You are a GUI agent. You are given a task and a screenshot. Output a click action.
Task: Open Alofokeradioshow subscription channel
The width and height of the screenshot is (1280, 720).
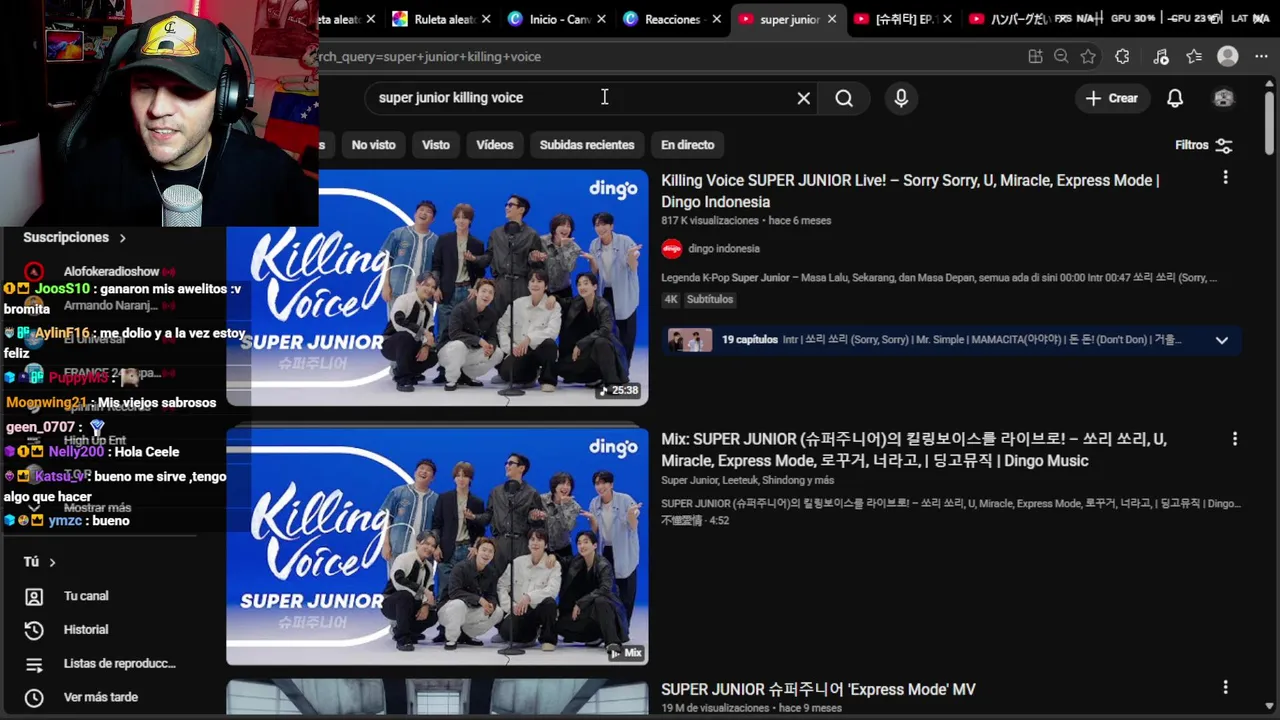coord(112,272)
